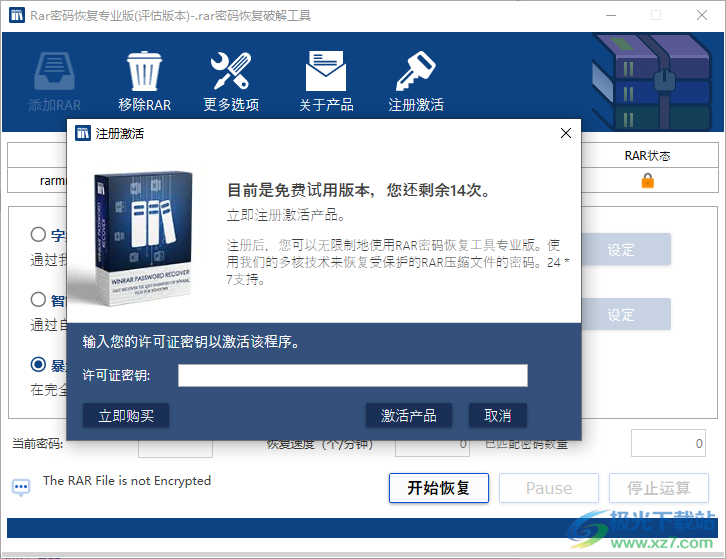Viewport: 726px width, 559px height.
Task: Click the current password display field
Action: [175, 447]
